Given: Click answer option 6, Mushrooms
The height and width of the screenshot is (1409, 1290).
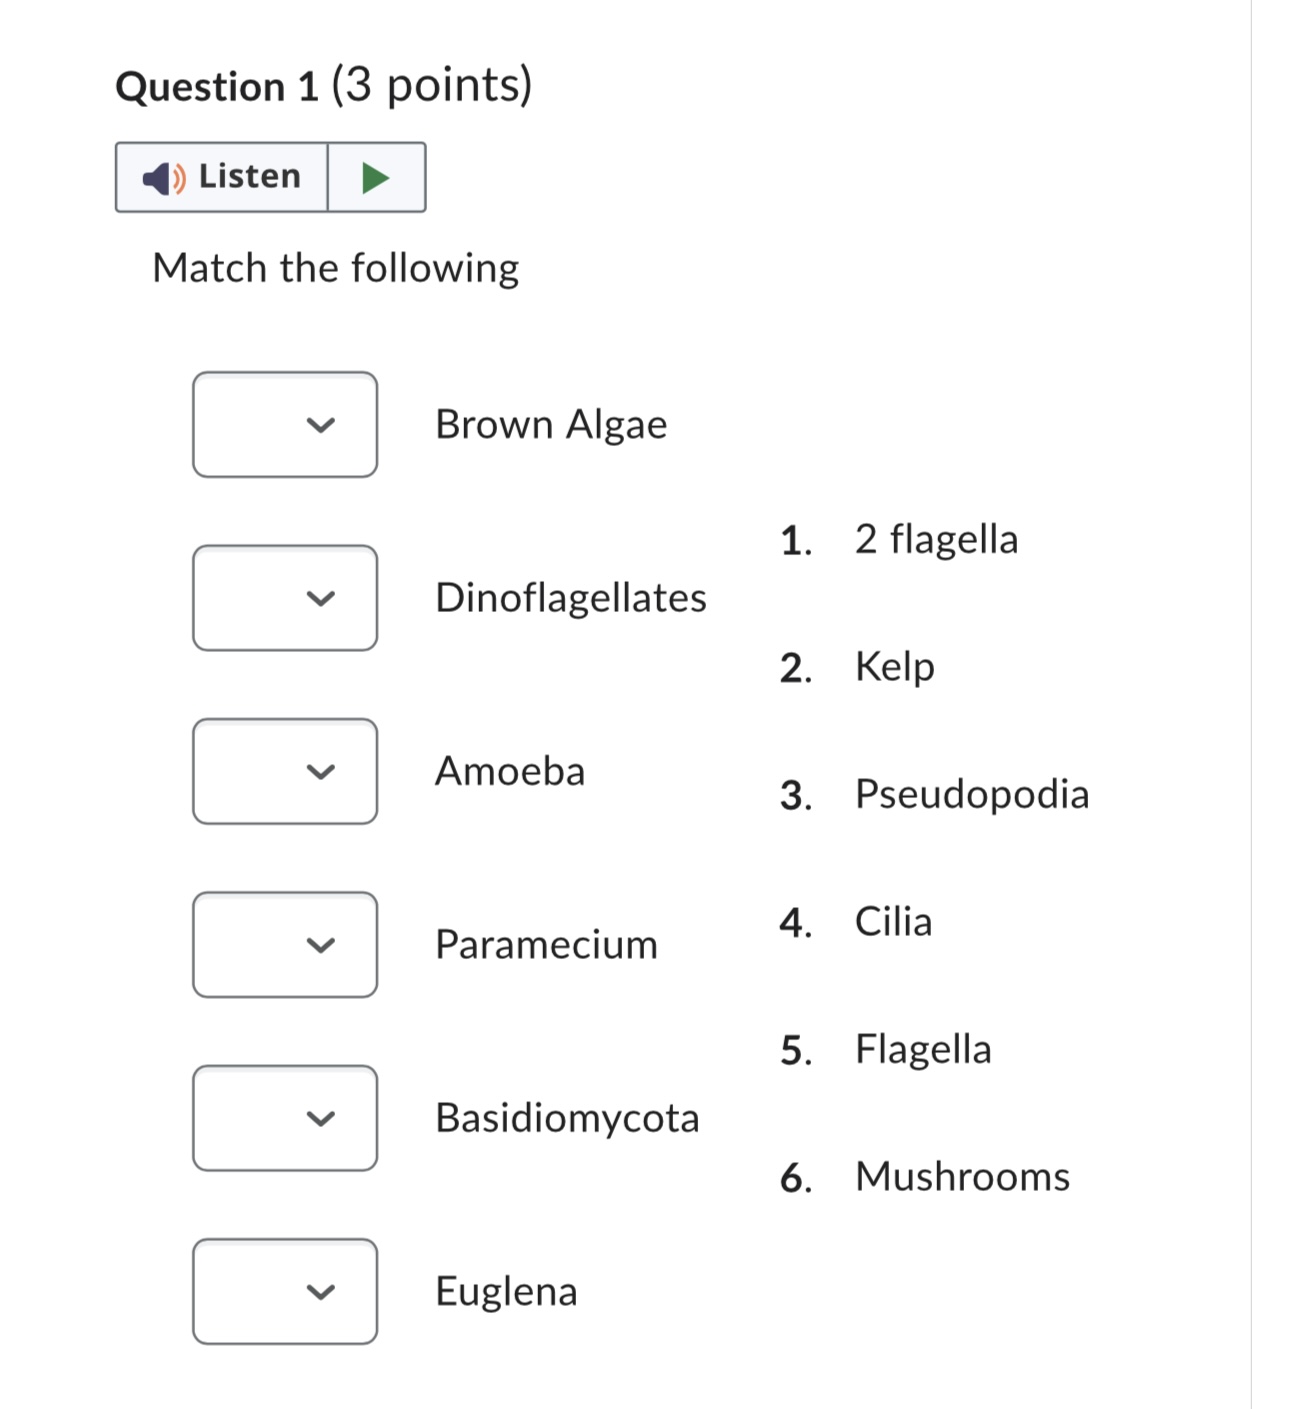Looking at the screenshot, I should (x=925, y=1177).
